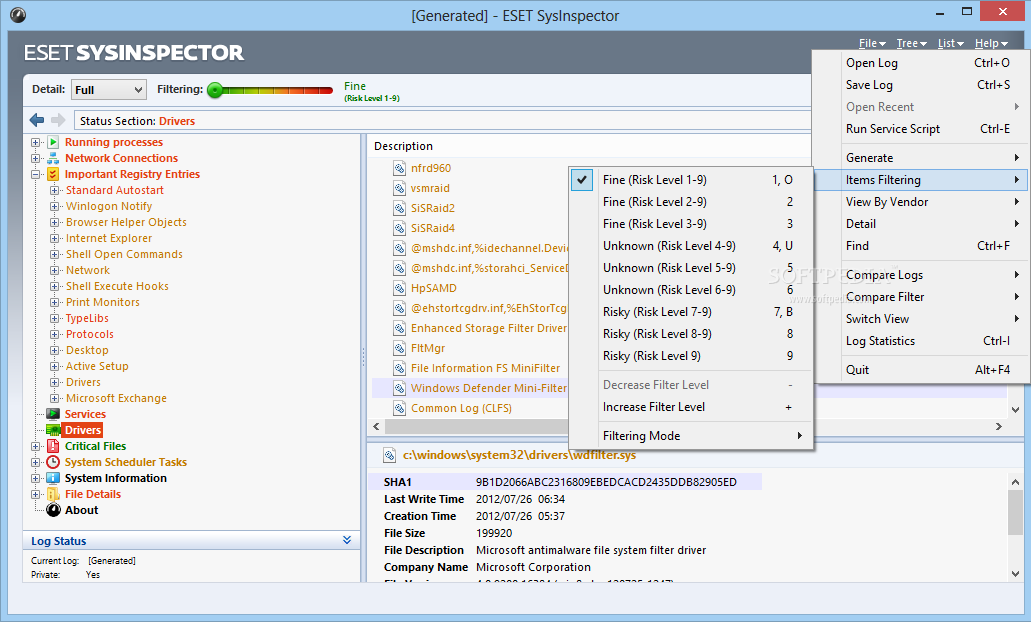Click the details pane scroll down arrow
The width and height of the screenshot is (1031, 622).
1015,574
